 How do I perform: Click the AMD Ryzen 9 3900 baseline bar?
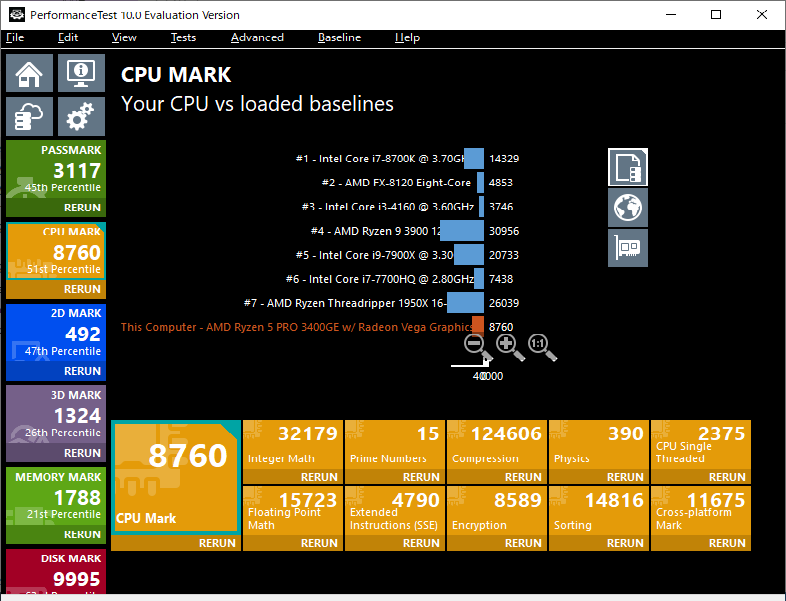462,231
